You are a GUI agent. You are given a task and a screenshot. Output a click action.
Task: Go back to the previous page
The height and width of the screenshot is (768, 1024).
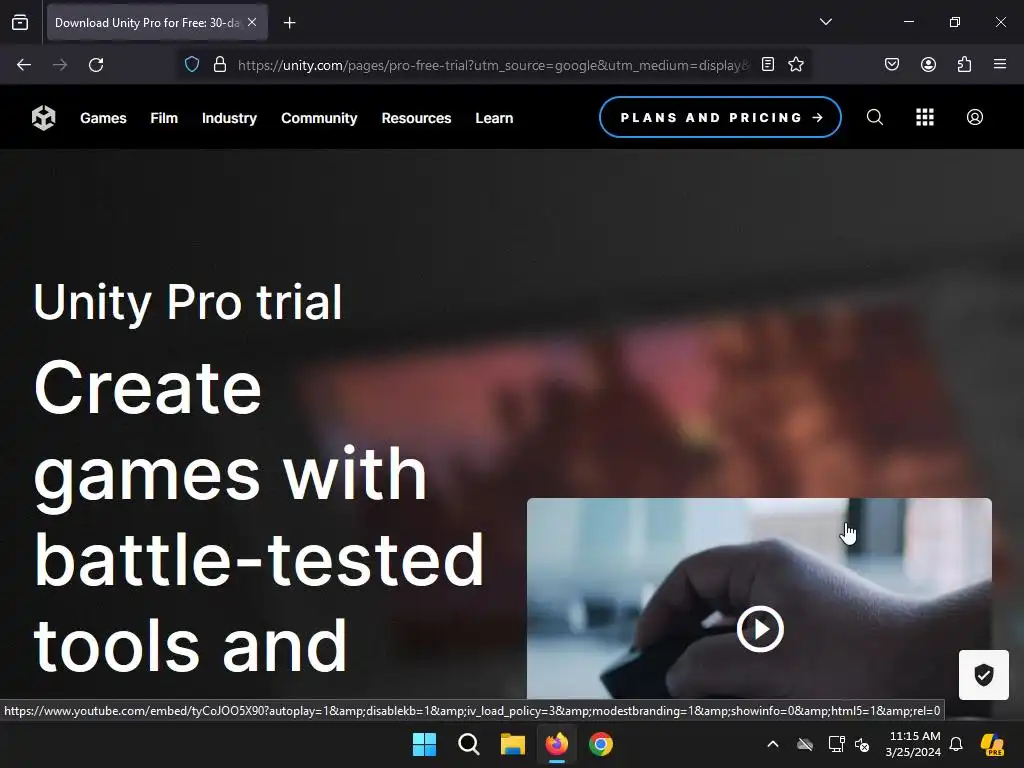pyautogui.click(x=24, y=65)
